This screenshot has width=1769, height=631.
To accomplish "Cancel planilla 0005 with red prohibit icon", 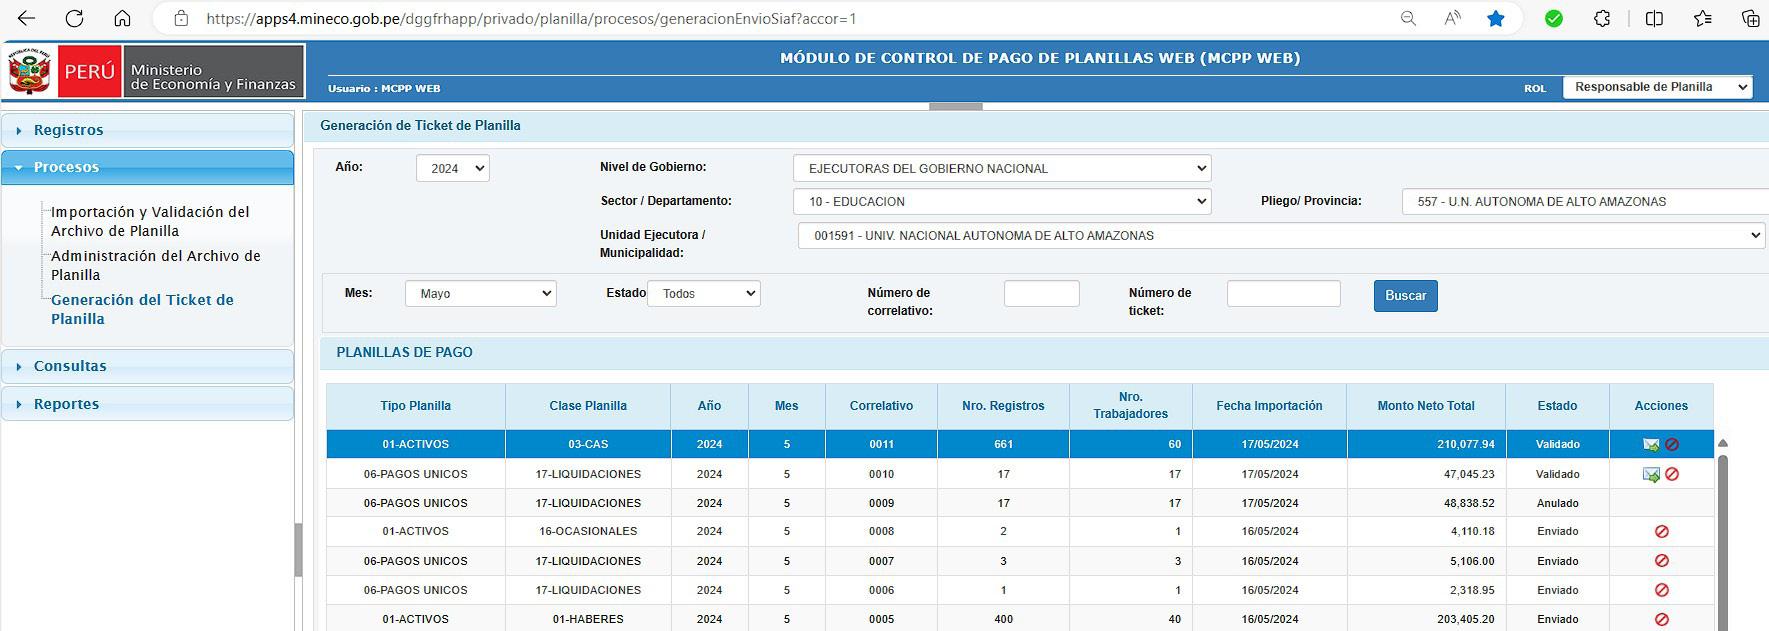I will tap(1662, 619).
